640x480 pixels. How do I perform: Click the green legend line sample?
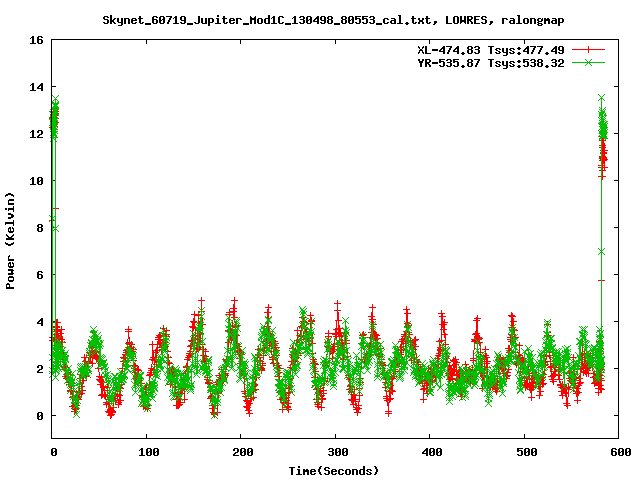[x=588, y=62]
